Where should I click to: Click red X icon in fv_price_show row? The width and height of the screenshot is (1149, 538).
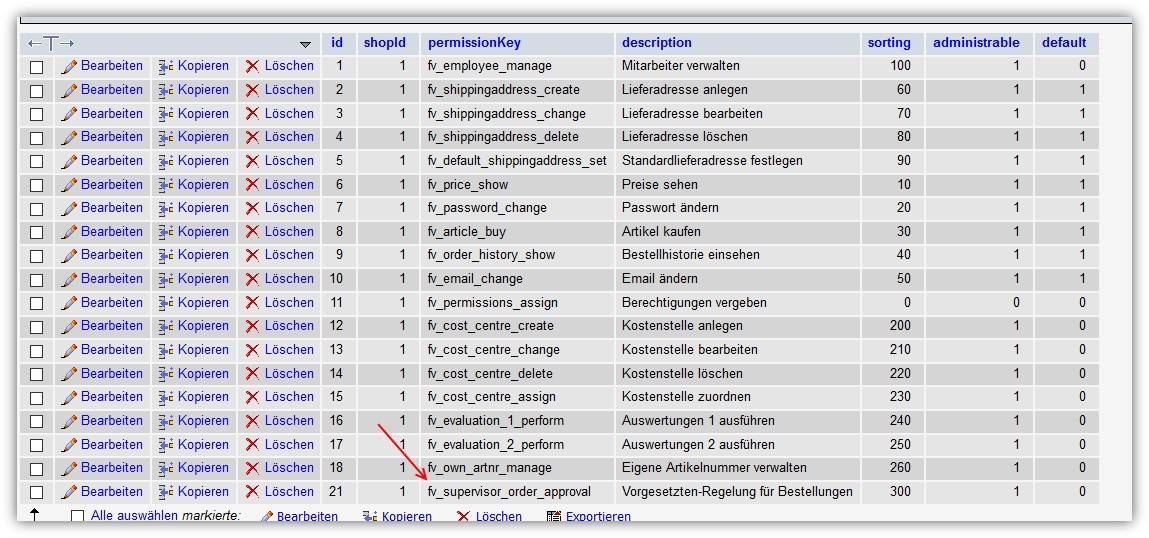point(252,185)
